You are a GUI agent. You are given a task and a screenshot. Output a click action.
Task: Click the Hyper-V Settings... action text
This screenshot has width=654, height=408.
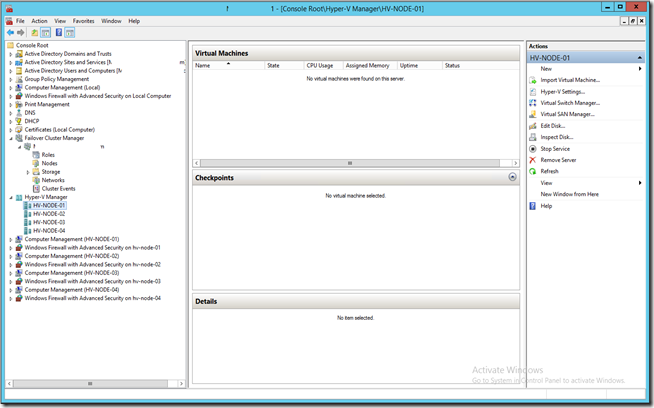tap(563, 92)
